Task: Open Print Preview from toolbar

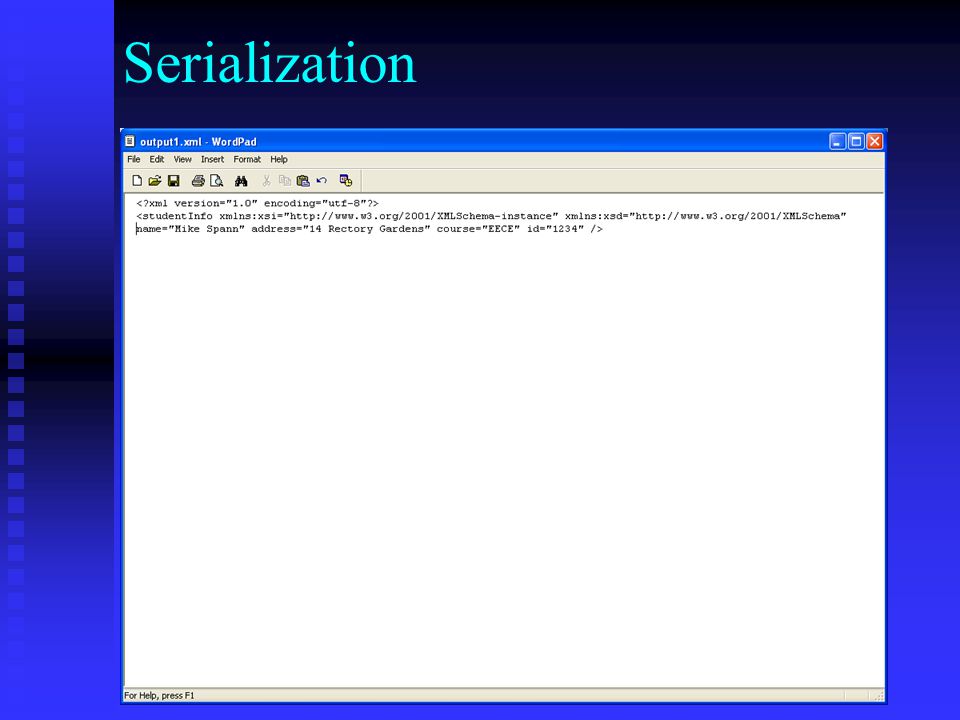Action: click(x=216, y=181)
